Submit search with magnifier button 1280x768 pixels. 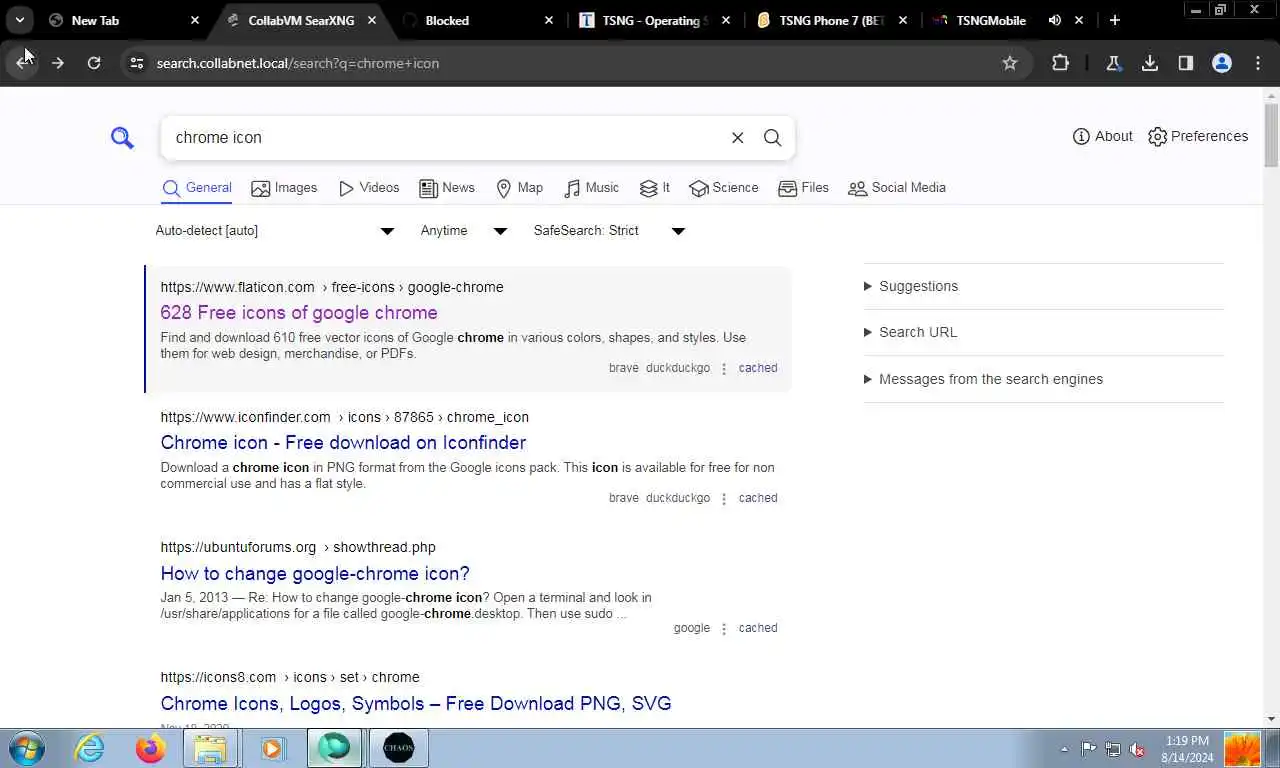pyautogui.click(x=772, y=138)
